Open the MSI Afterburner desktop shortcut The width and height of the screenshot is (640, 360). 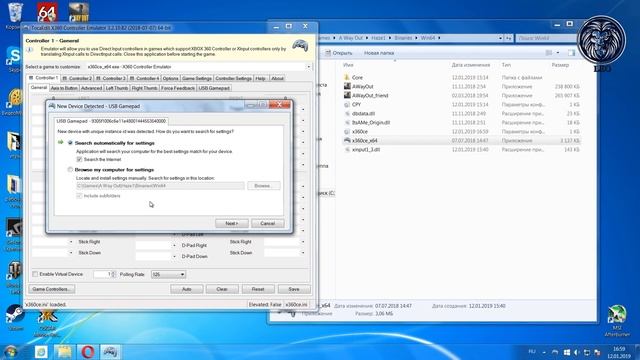(x=616, y=315)
